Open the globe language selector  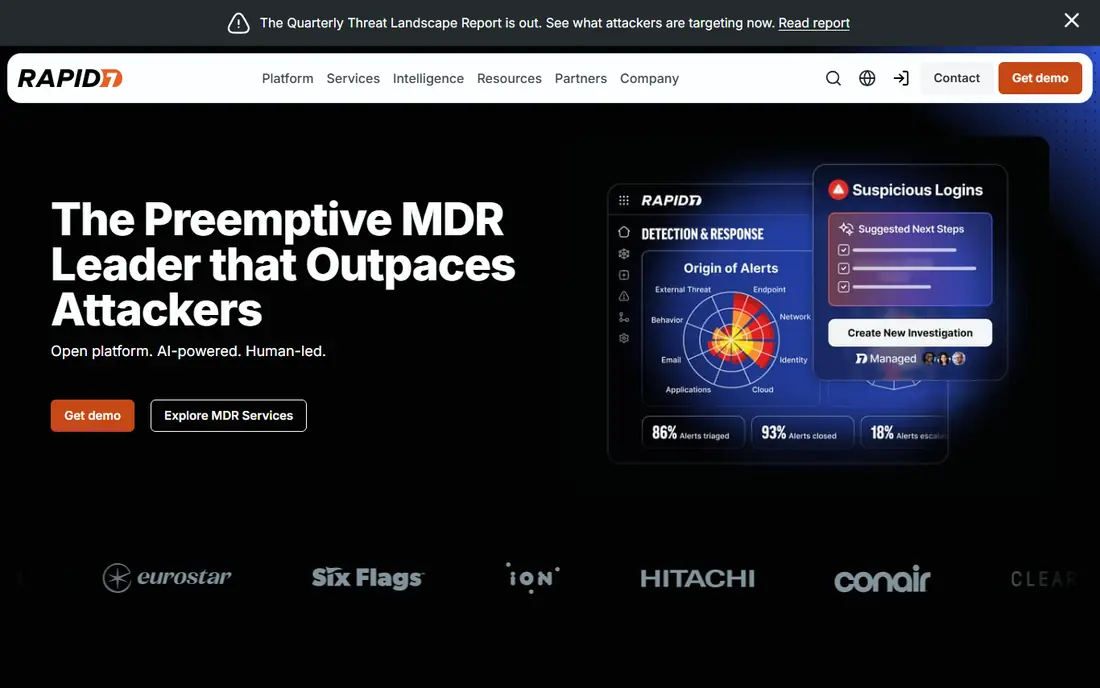[x=867, y=78]
